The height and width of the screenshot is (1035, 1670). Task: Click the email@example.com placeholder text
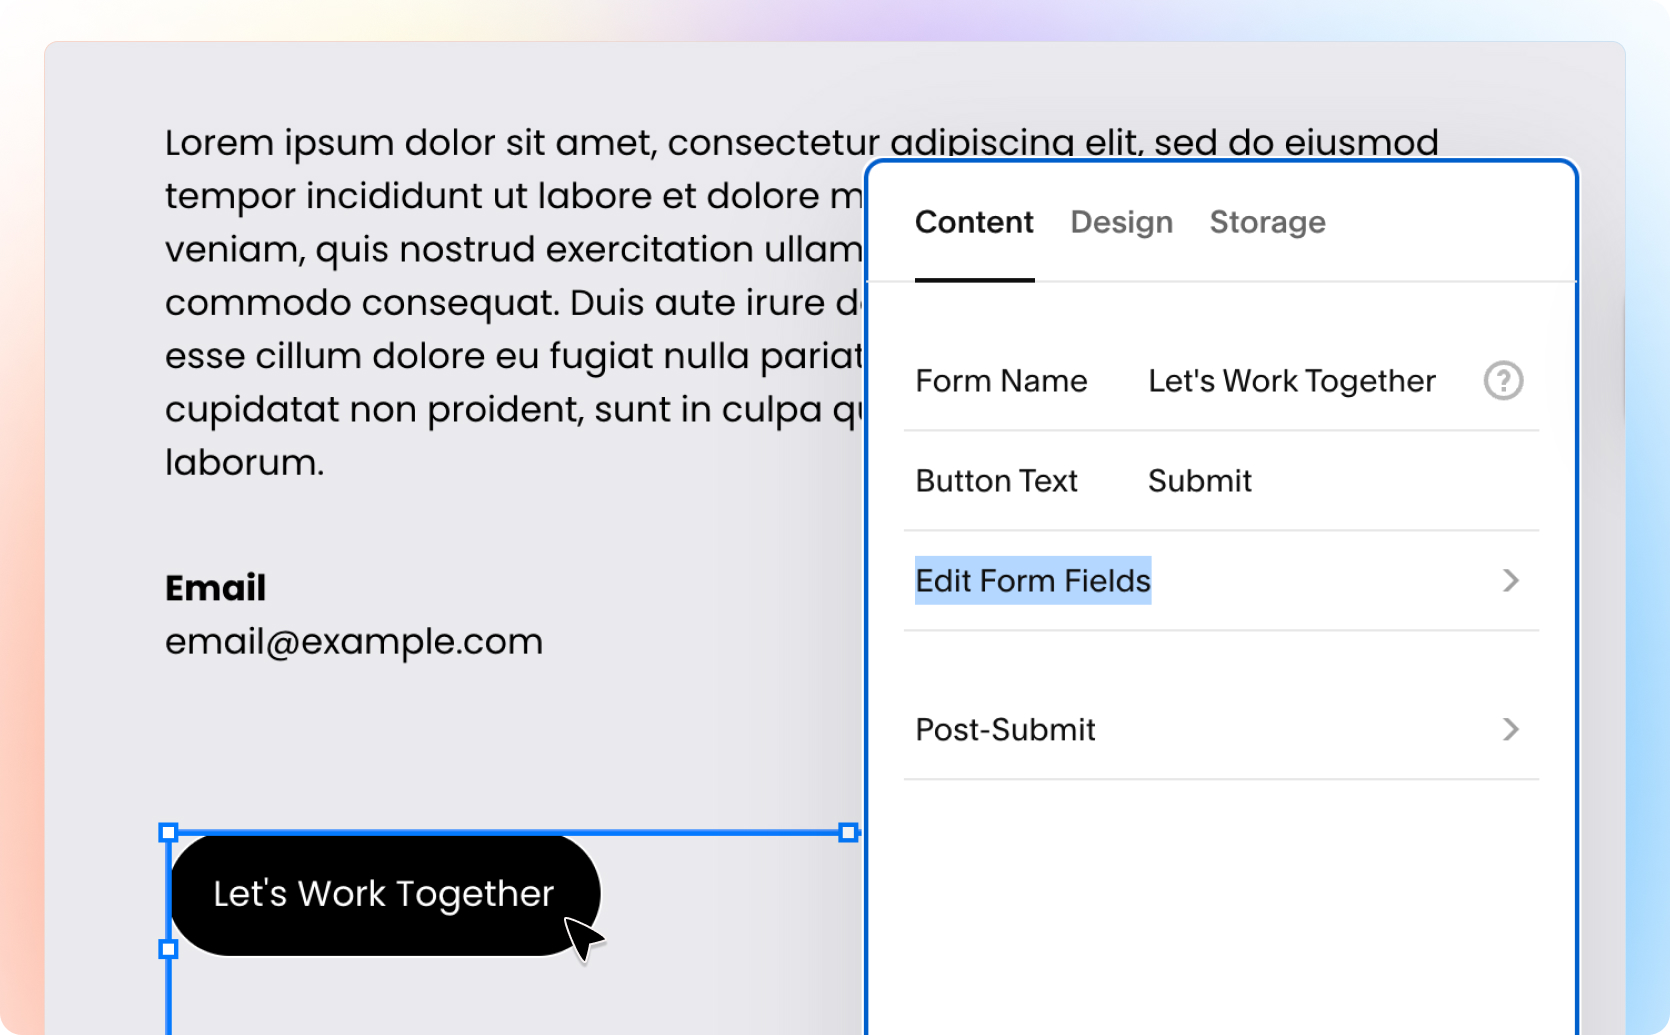tap(354, 641)
